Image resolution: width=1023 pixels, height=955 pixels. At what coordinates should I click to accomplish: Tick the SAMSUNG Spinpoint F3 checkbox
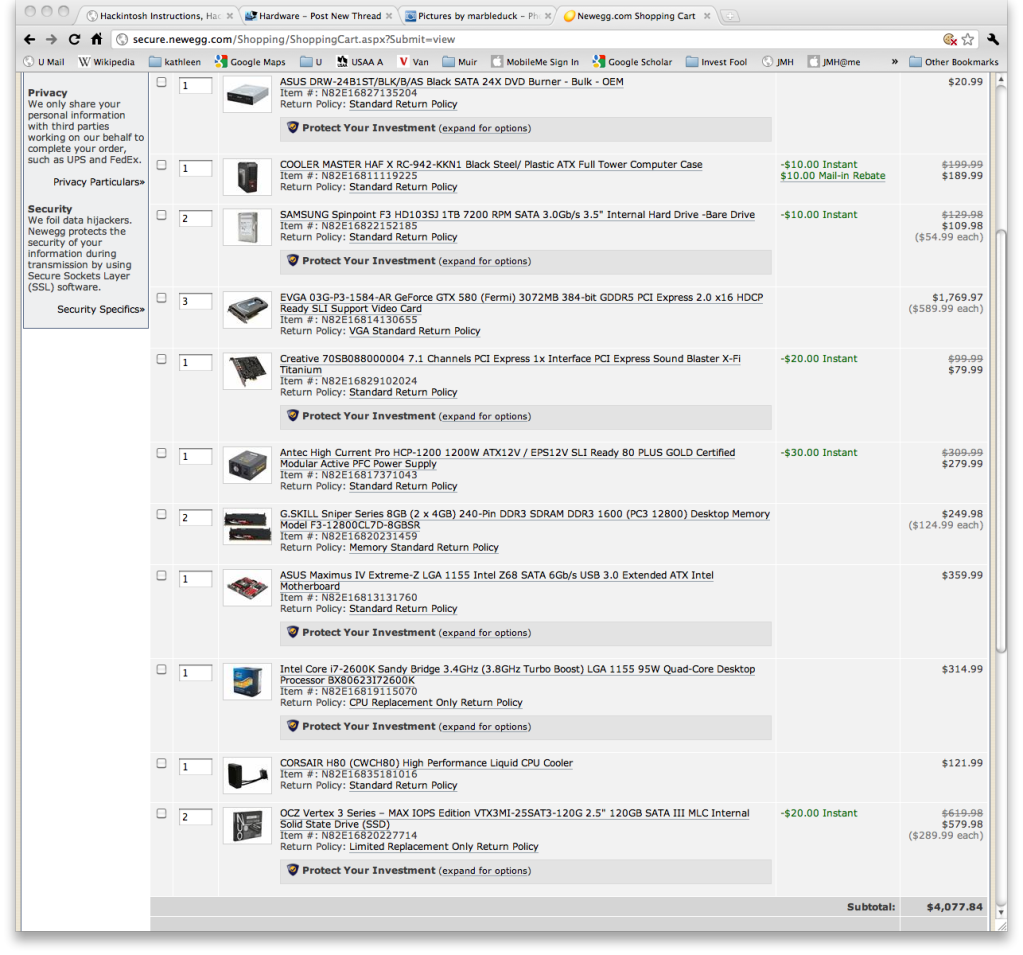tap(162, 215)
